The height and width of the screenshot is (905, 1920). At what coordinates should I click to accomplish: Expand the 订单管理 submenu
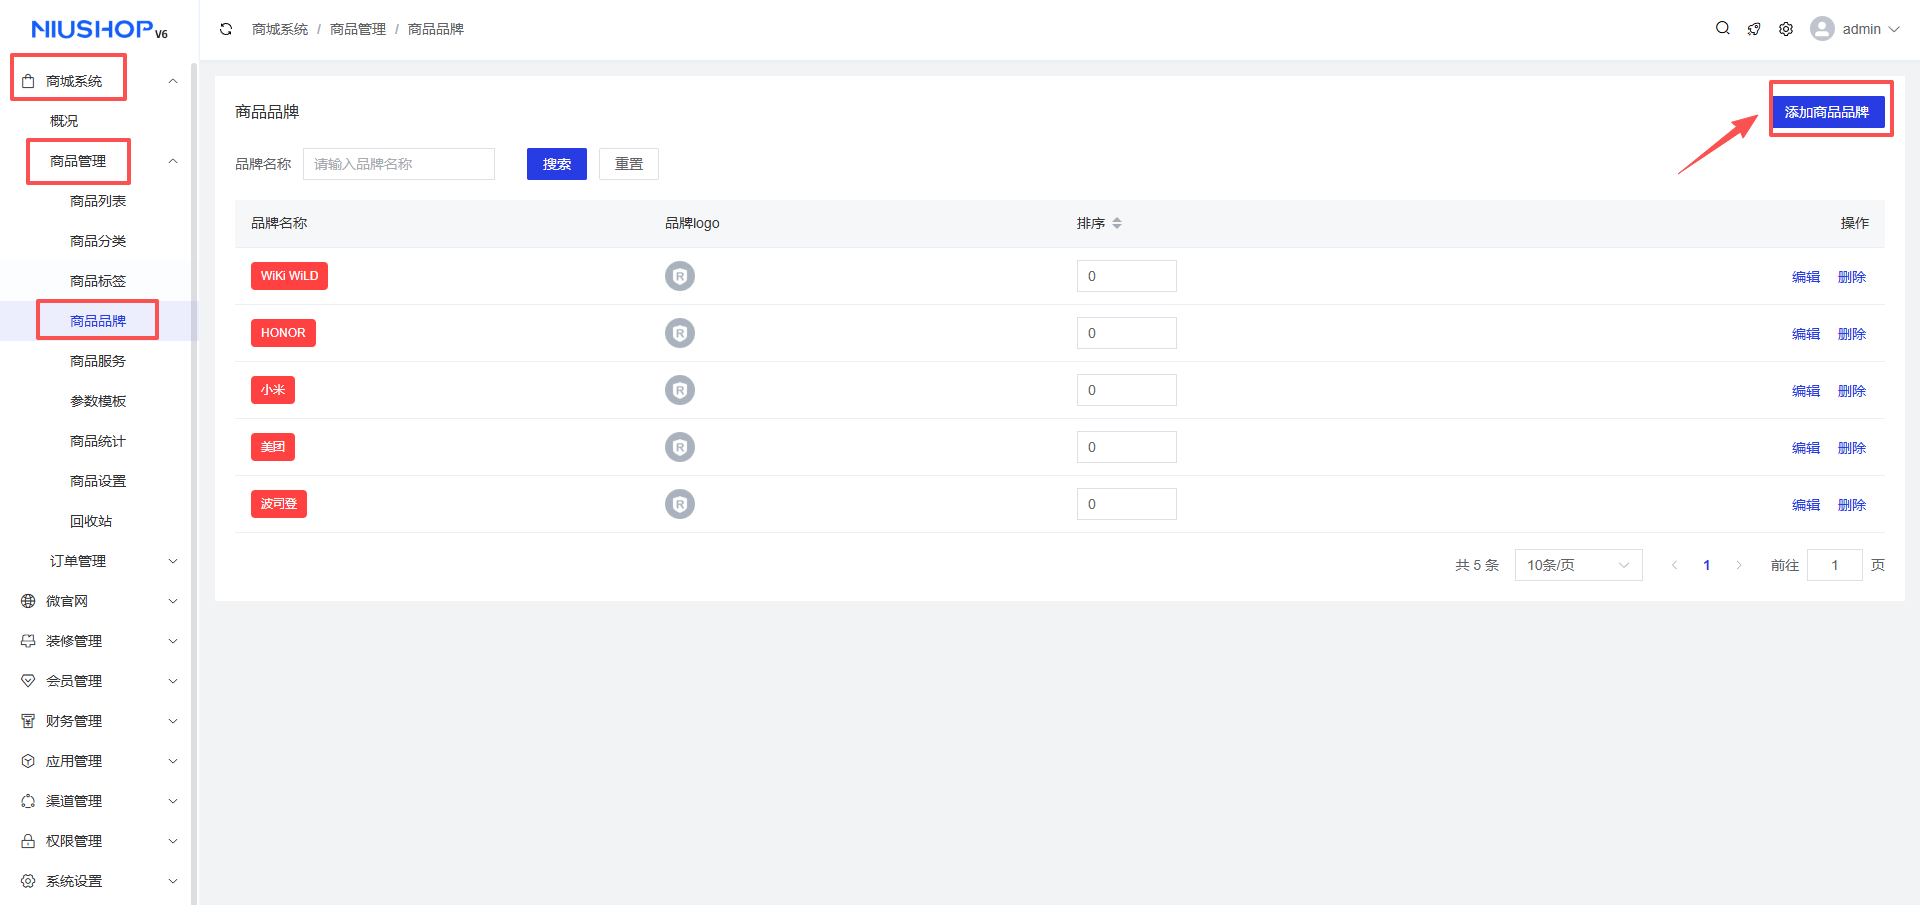(173, 561)
